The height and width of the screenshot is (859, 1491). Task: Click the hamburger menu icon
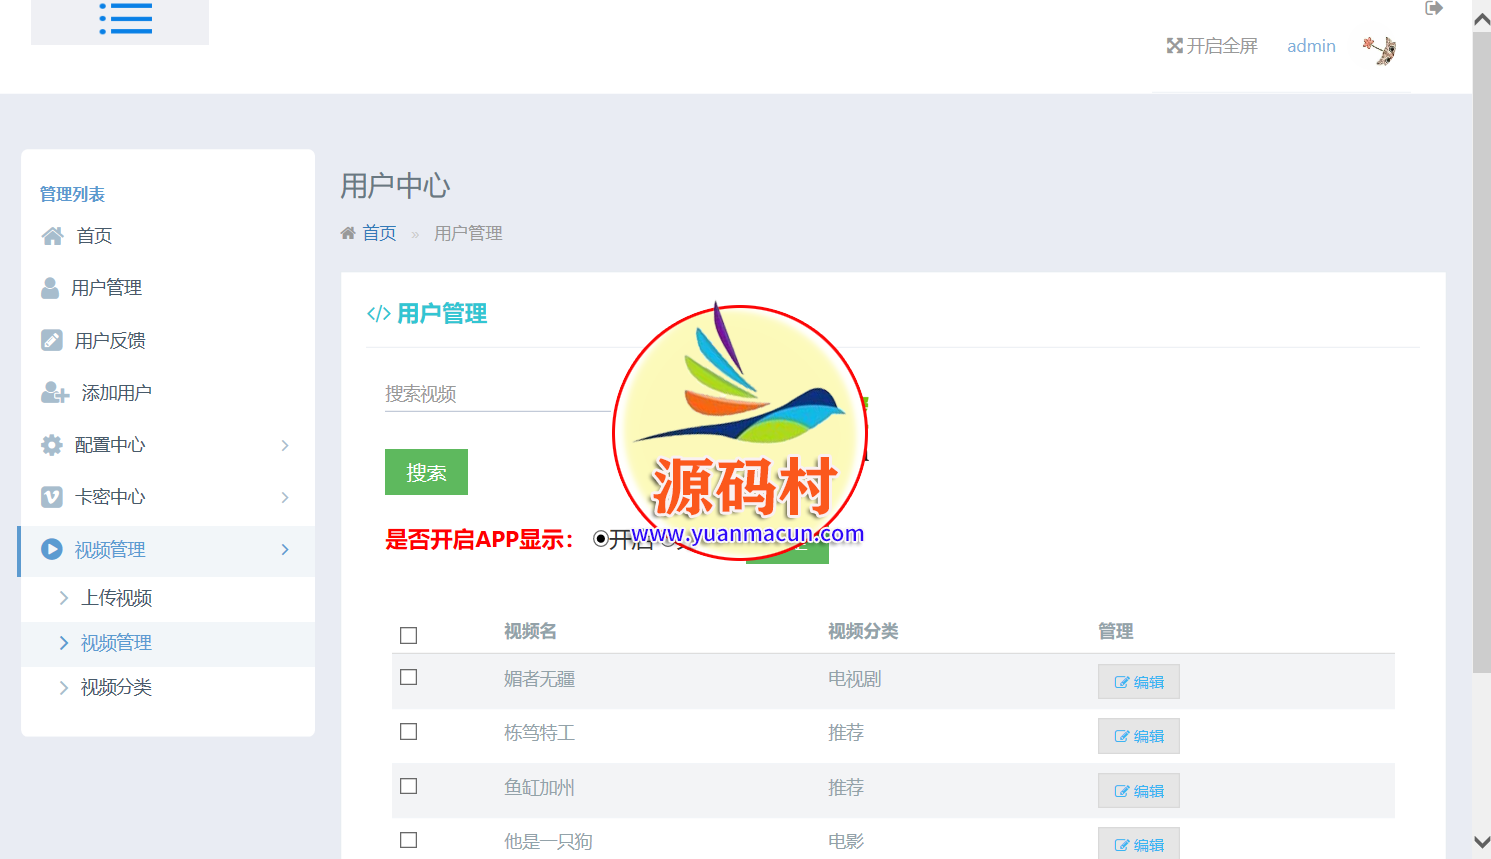[125, 19]
